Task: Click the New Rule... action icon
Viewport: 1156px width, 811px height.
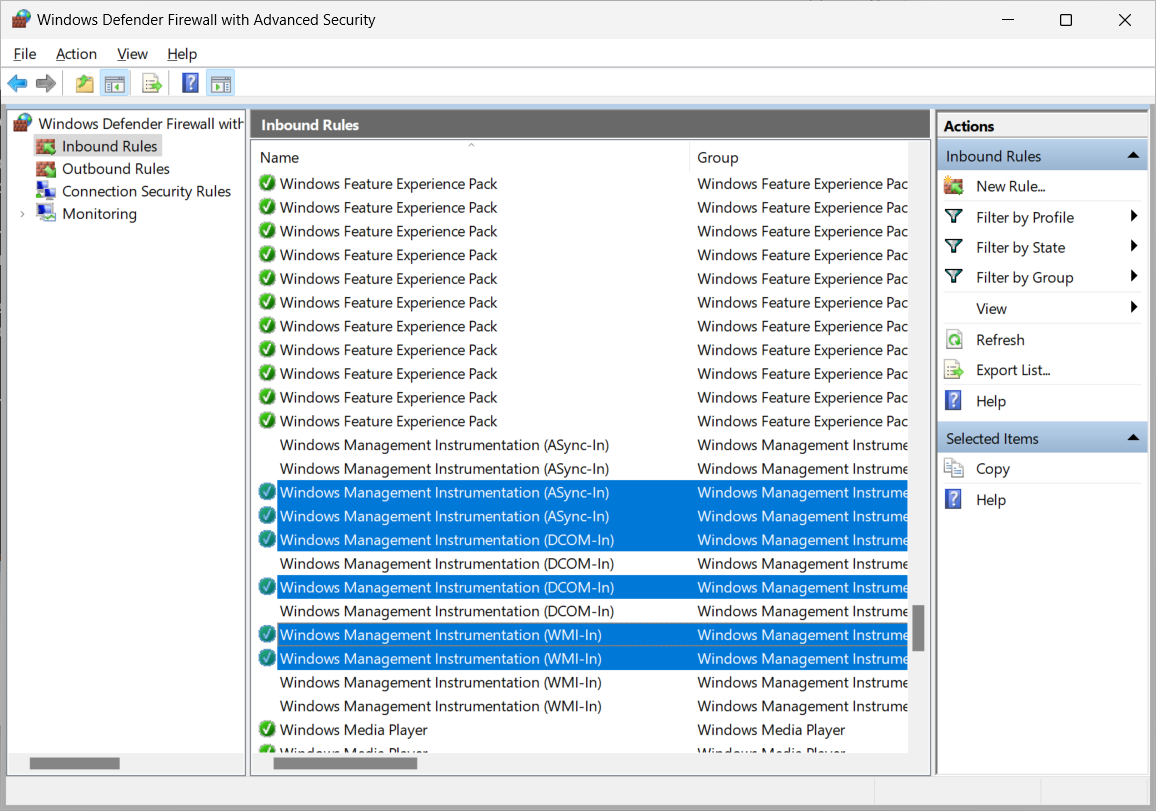Action: (953, 186)
